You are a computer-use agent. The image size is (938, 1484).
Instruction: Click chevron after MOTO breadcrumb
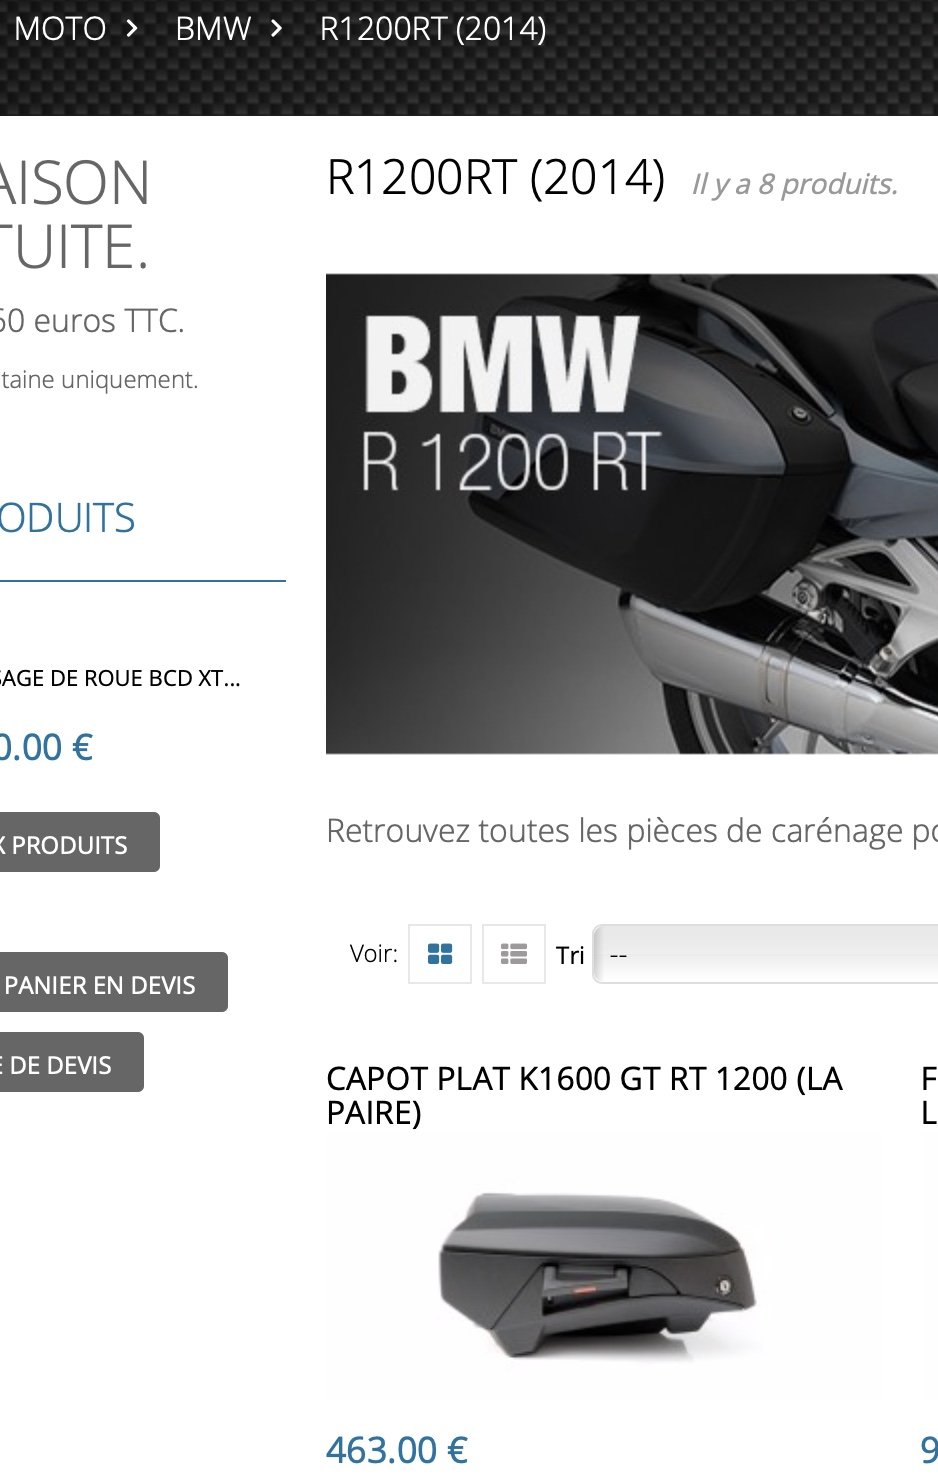131,29
